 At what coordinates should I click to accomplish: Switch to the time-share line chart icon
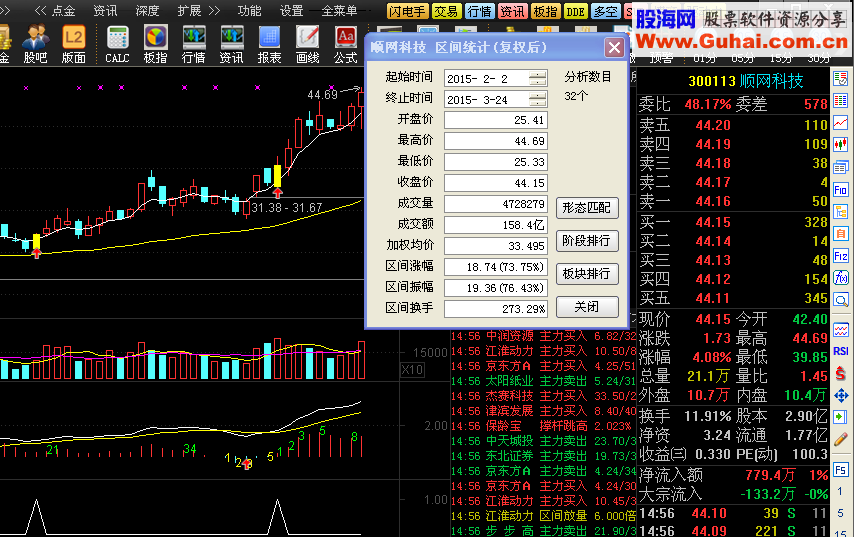841,123
